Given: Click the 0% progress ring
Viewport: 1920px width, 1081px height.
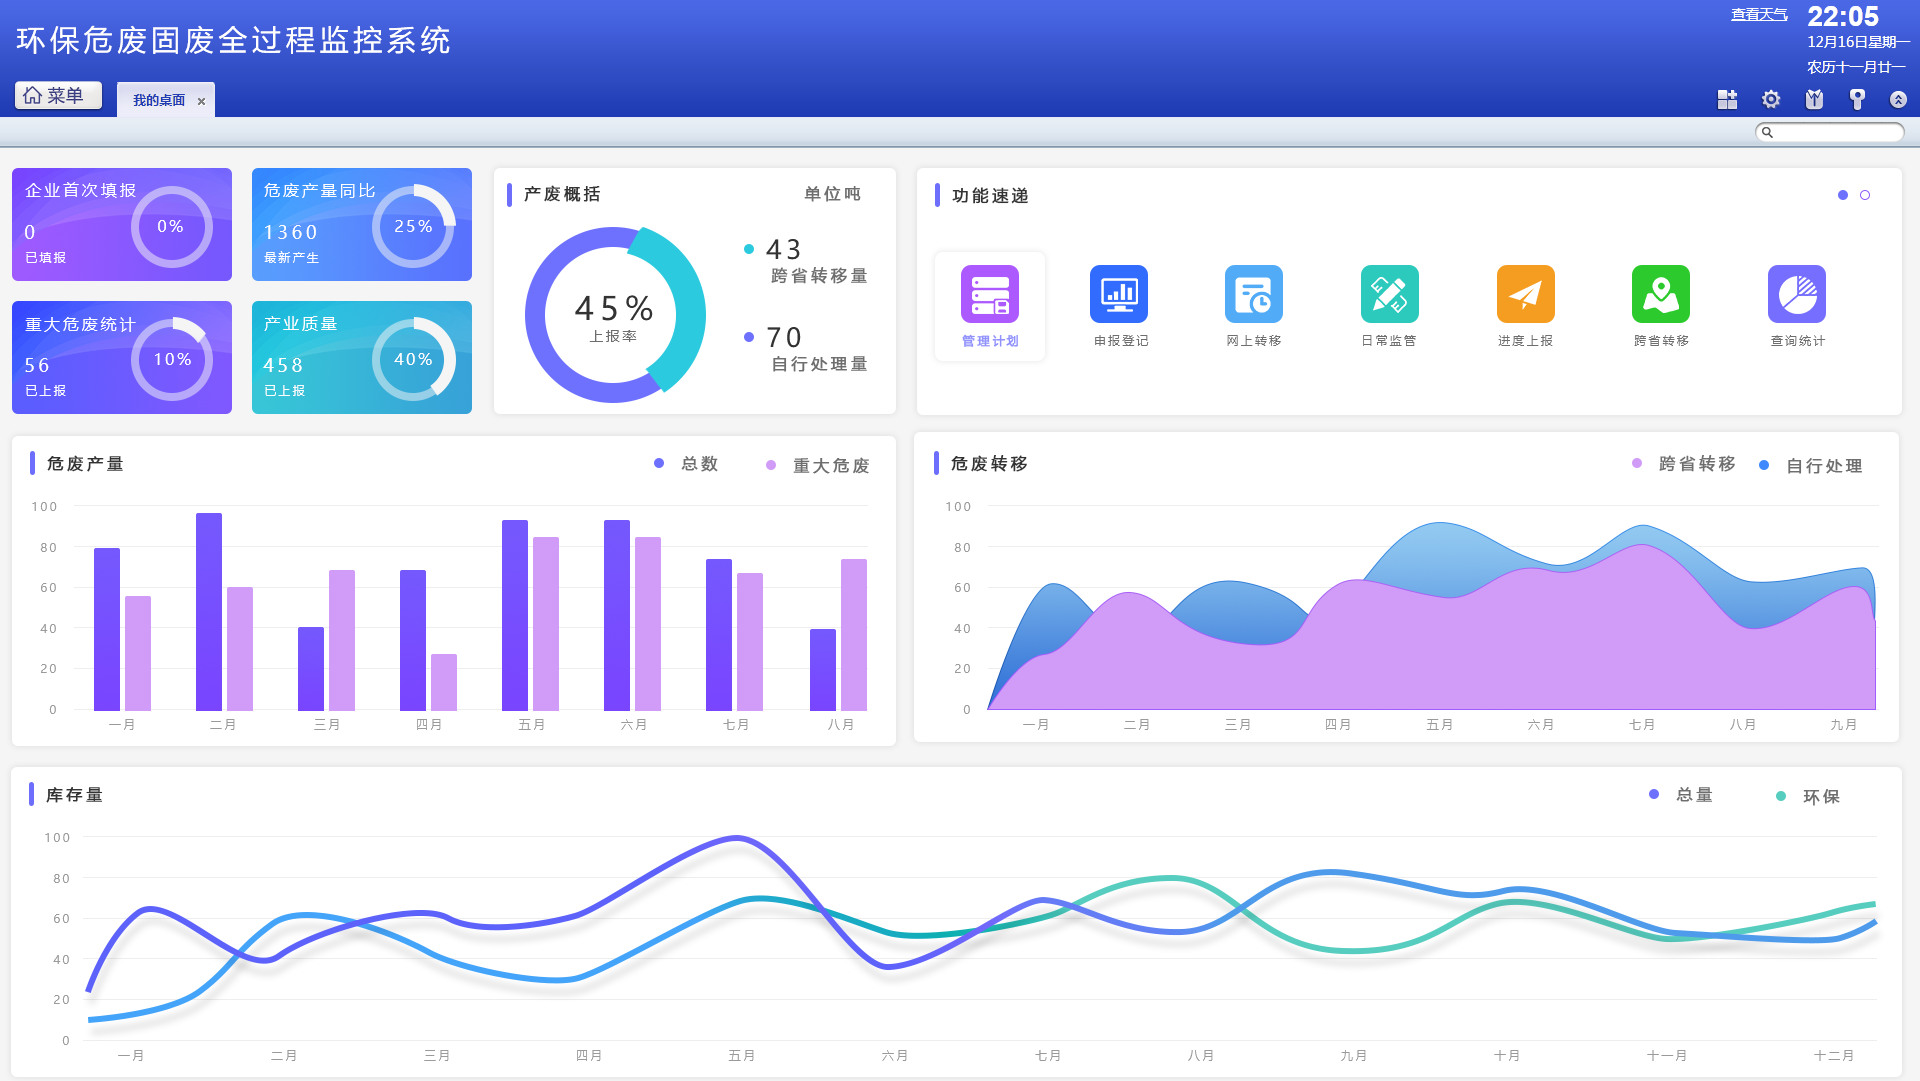Looking at the screenshot, I should tap(171, 227).
